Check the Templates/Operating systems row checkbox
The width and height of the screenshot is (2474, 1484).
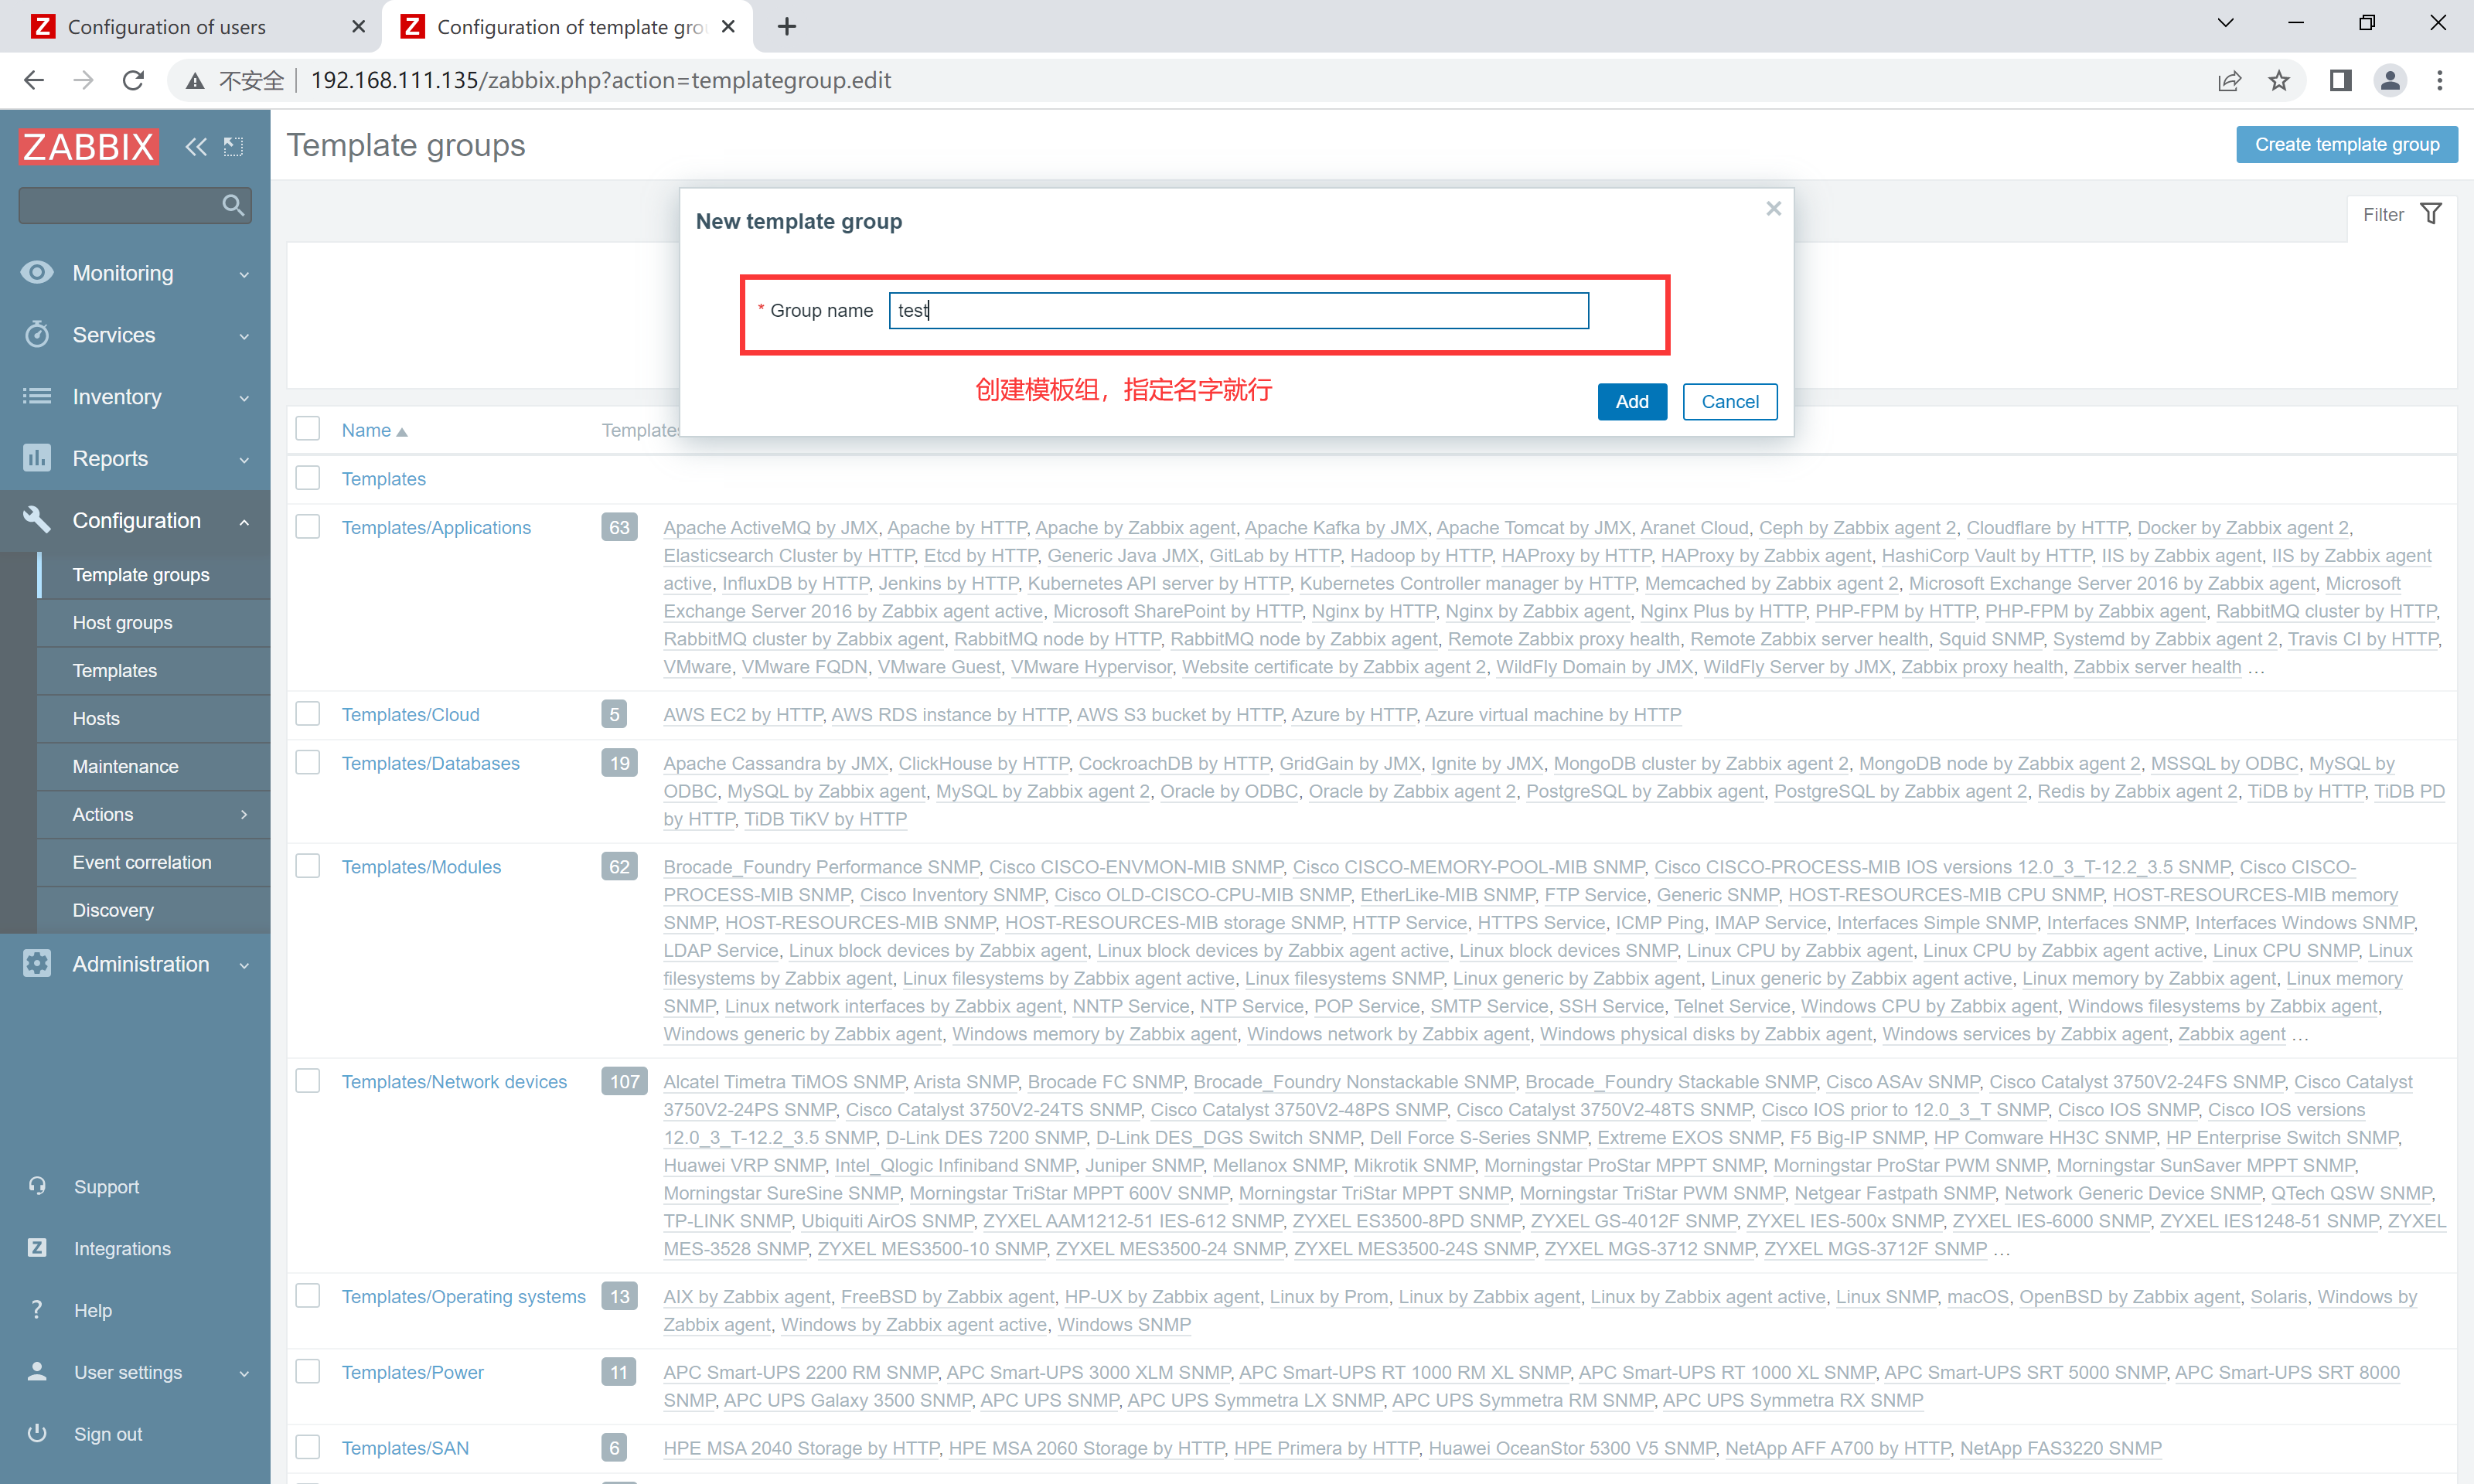point(308,1296)
